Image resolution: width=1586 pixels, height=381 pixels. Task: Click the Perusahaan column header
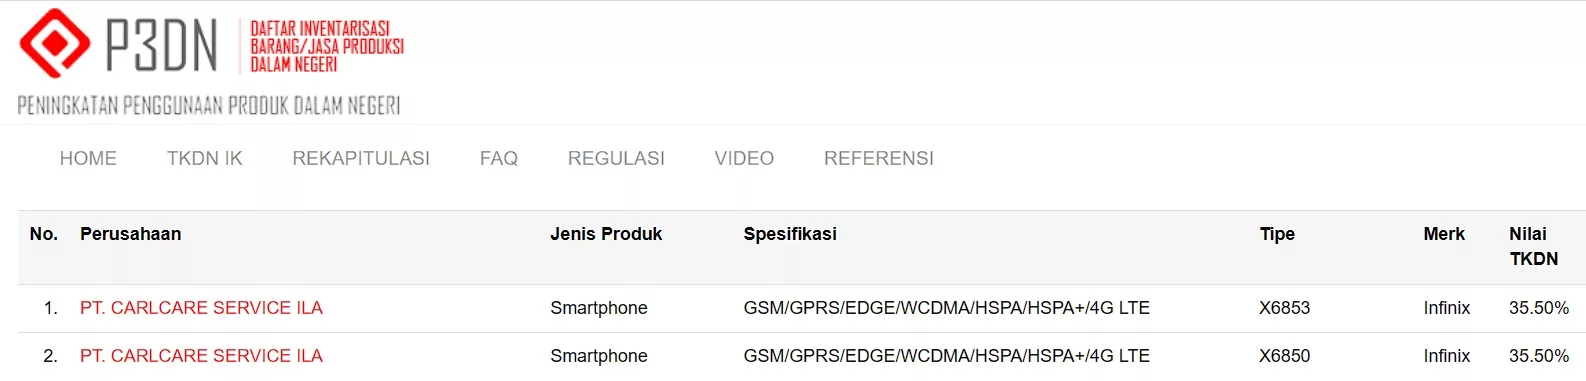point(131,234)
